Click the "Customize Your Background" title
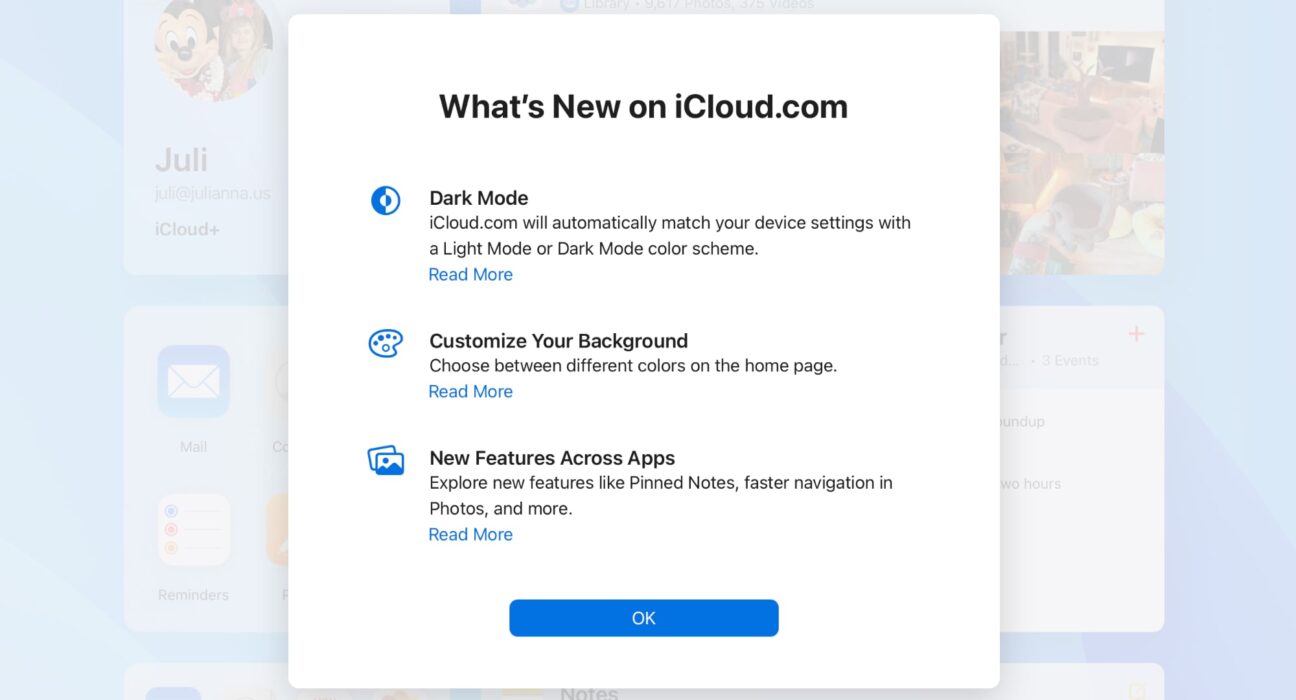This screenshot has width=1296, height=700. click(x=558, y=341)
